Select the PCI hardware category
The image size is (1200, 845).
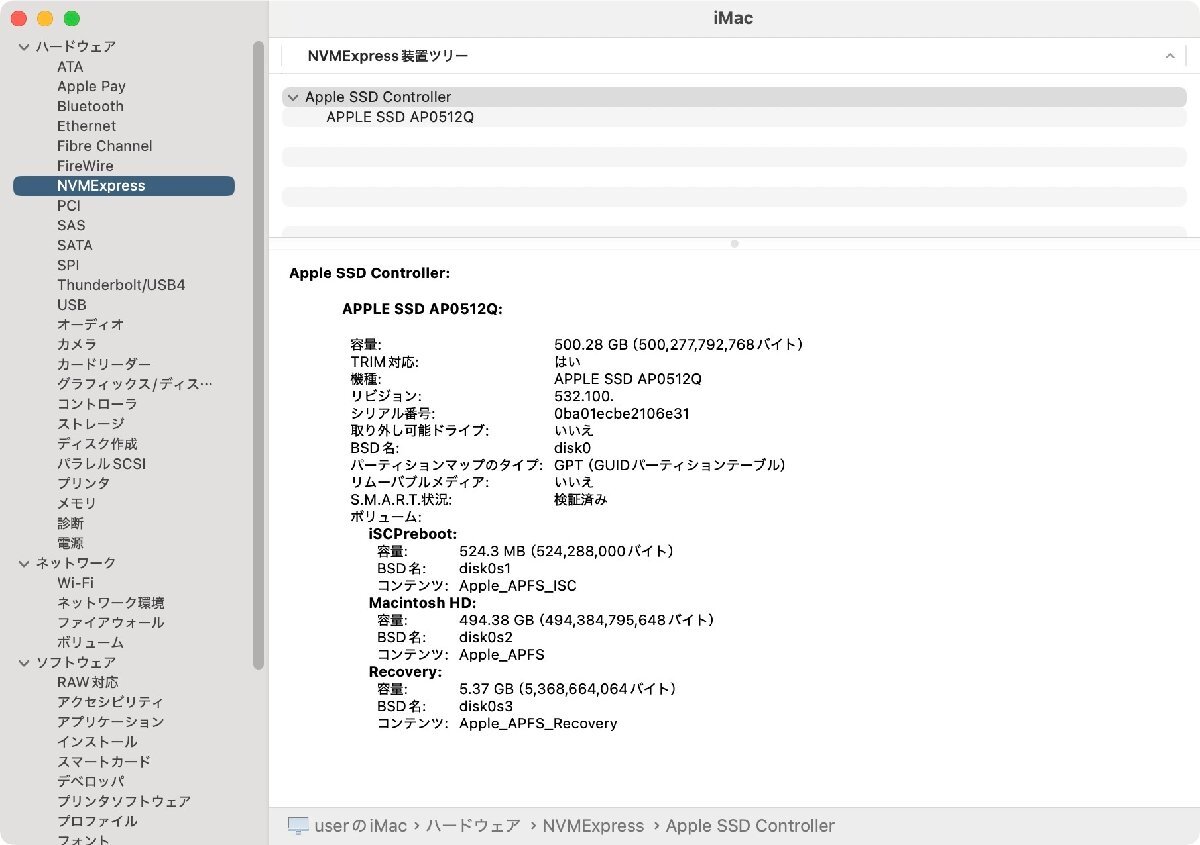pyautogui.click(x=68, y=205)
